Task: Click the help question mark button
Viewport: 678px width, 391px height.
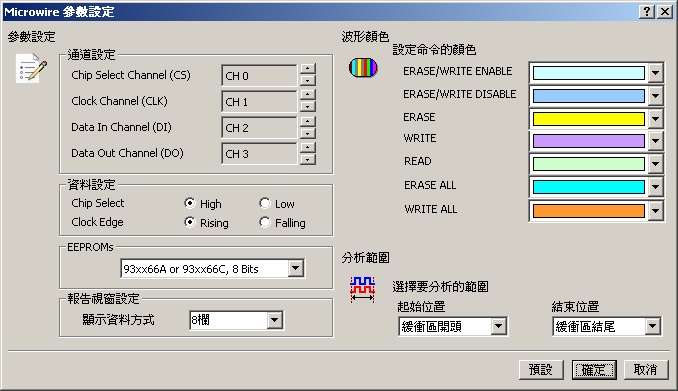Action: 647,12
